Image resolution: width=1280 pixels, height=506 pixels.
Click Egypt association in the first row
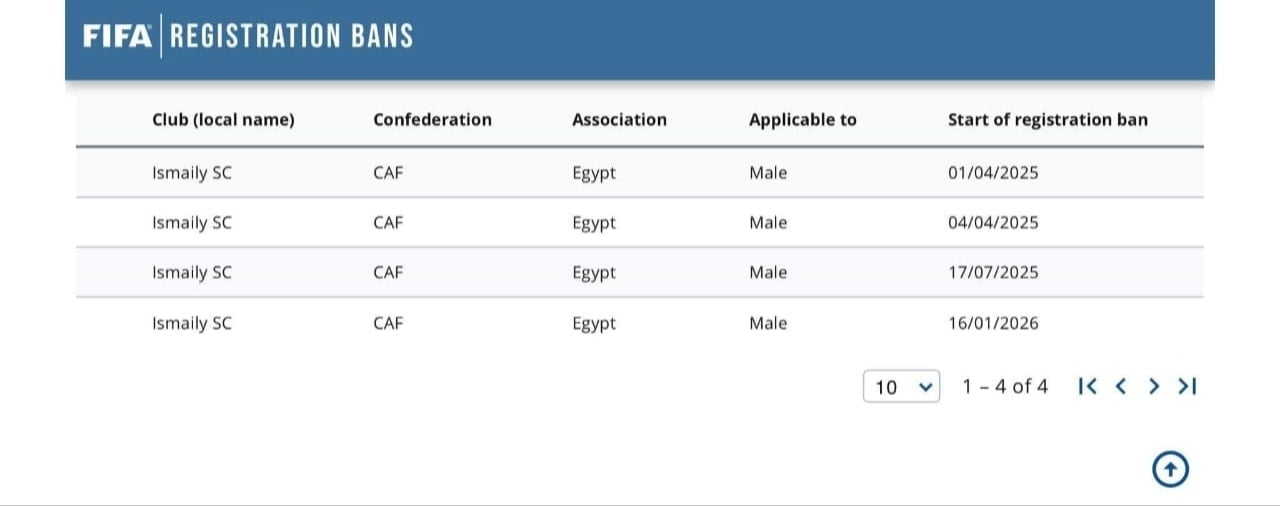pos(594,173)
